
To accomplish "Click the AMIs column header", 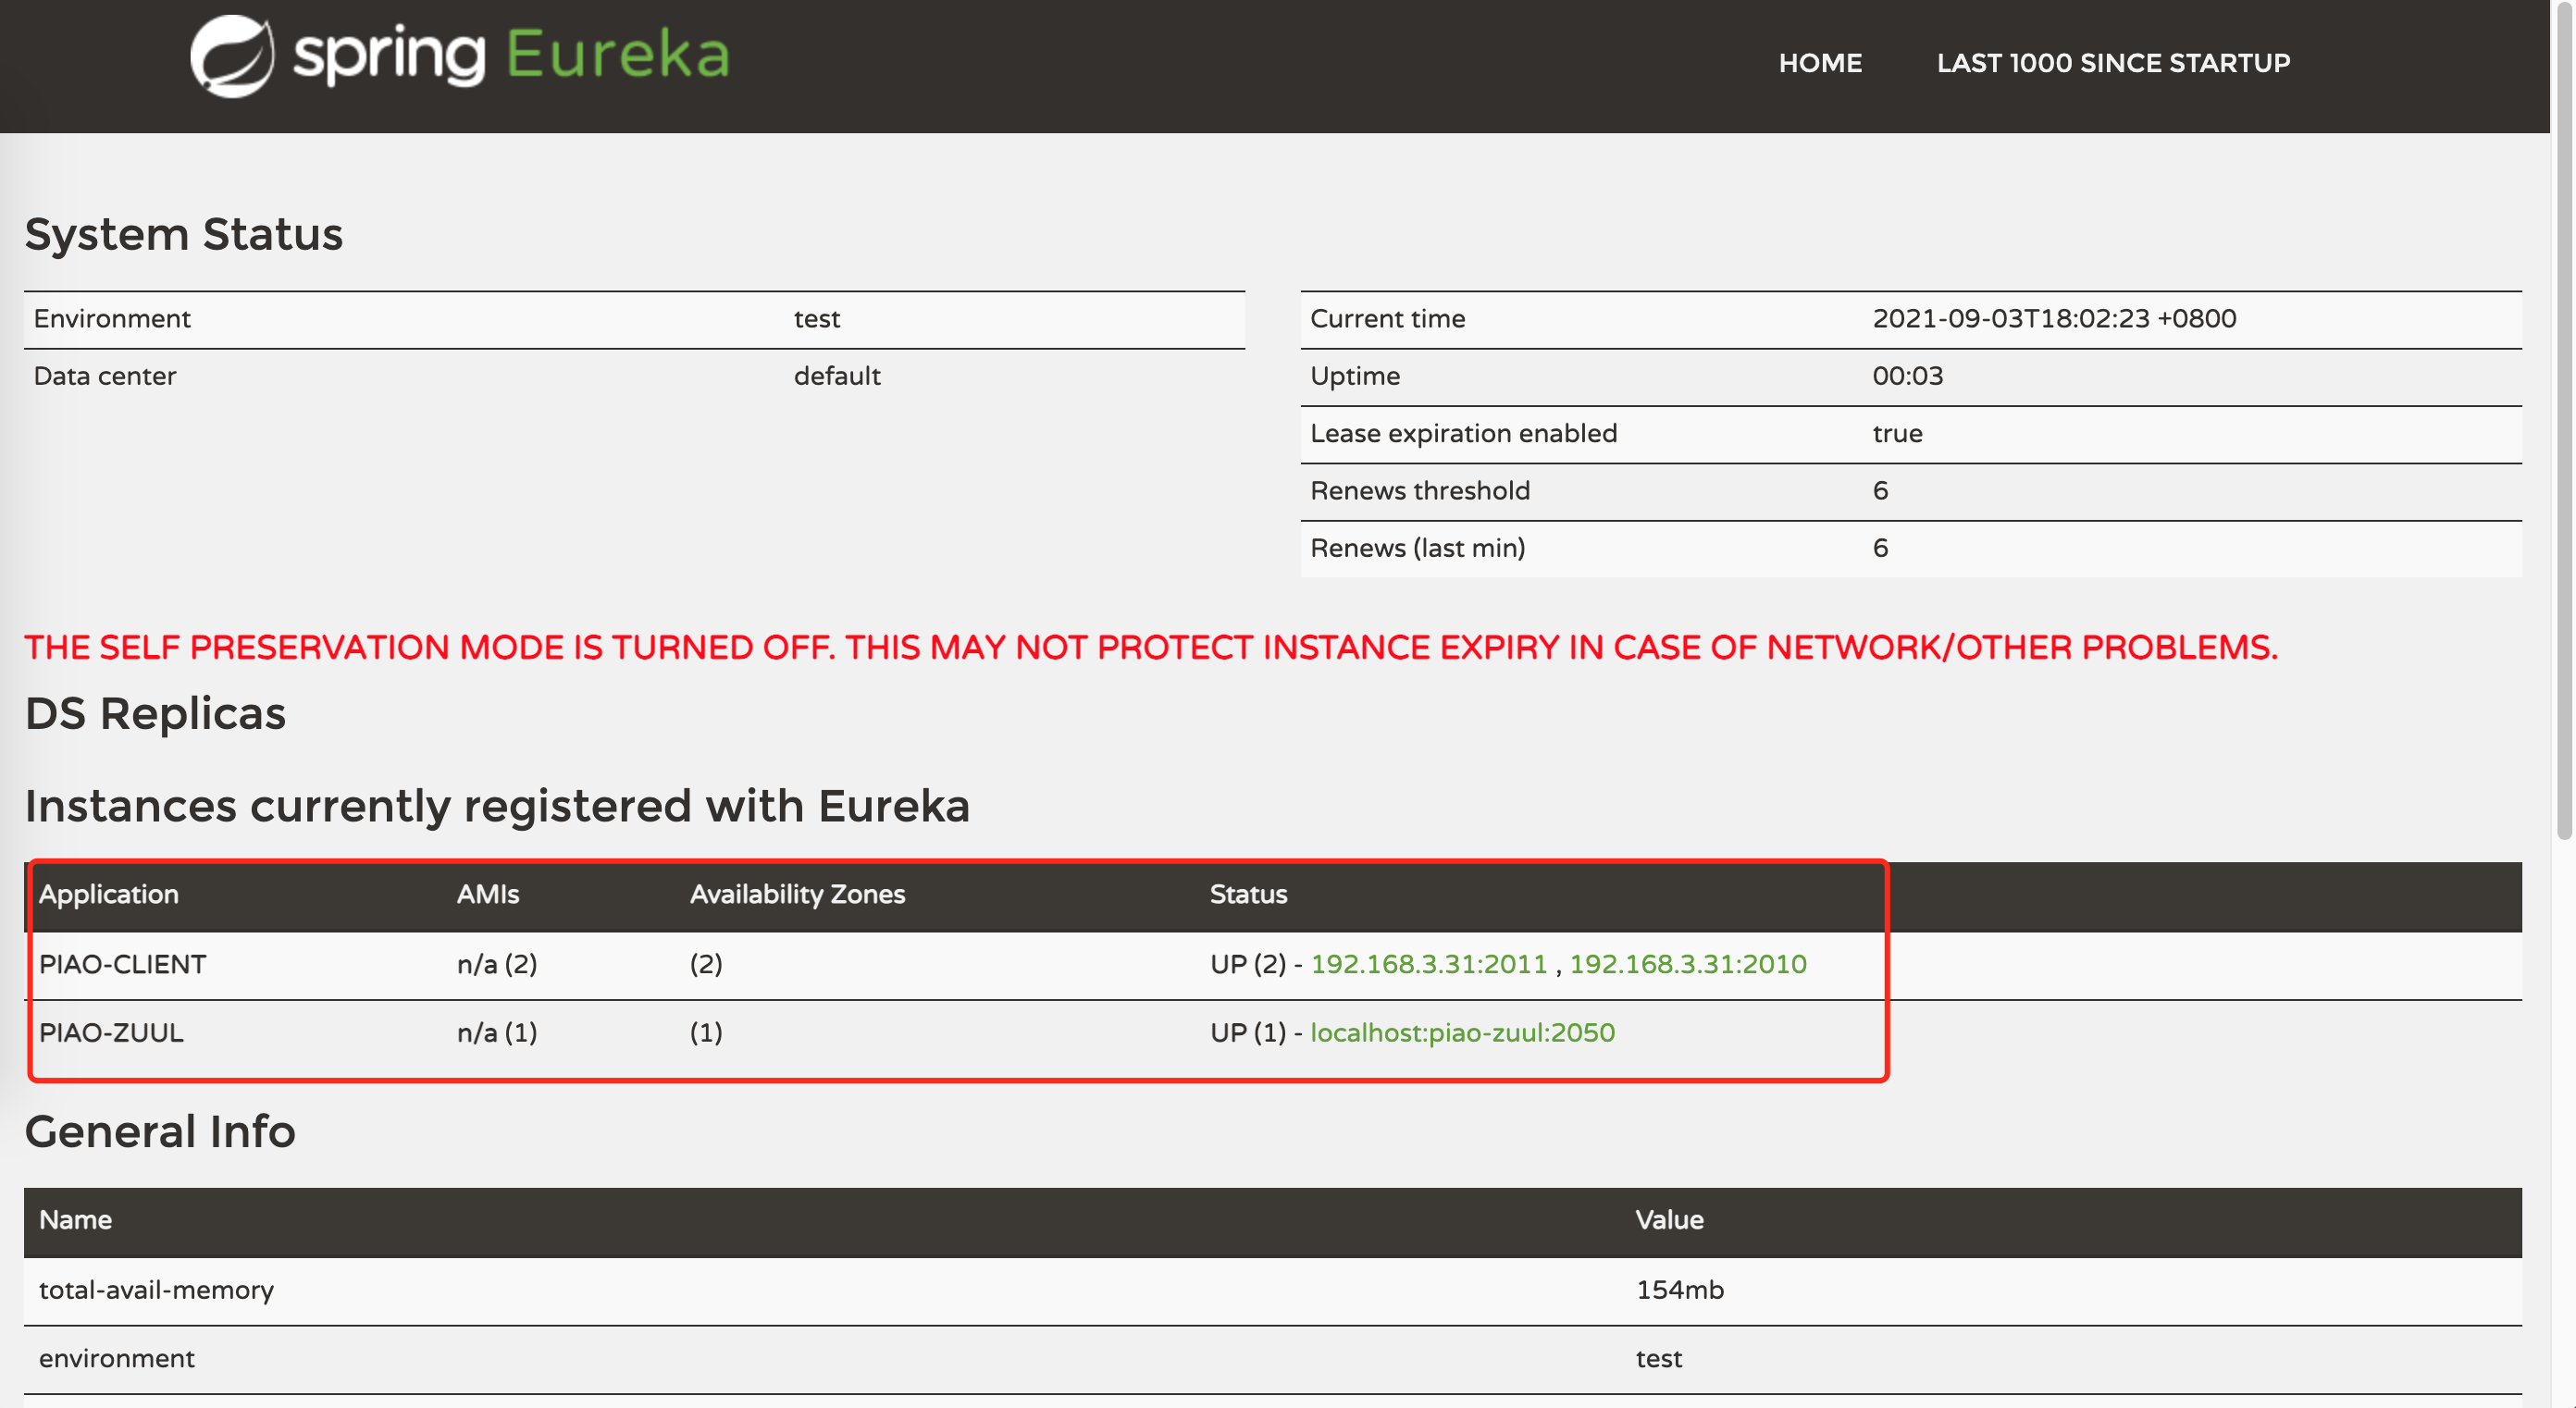I will (487, 894).
